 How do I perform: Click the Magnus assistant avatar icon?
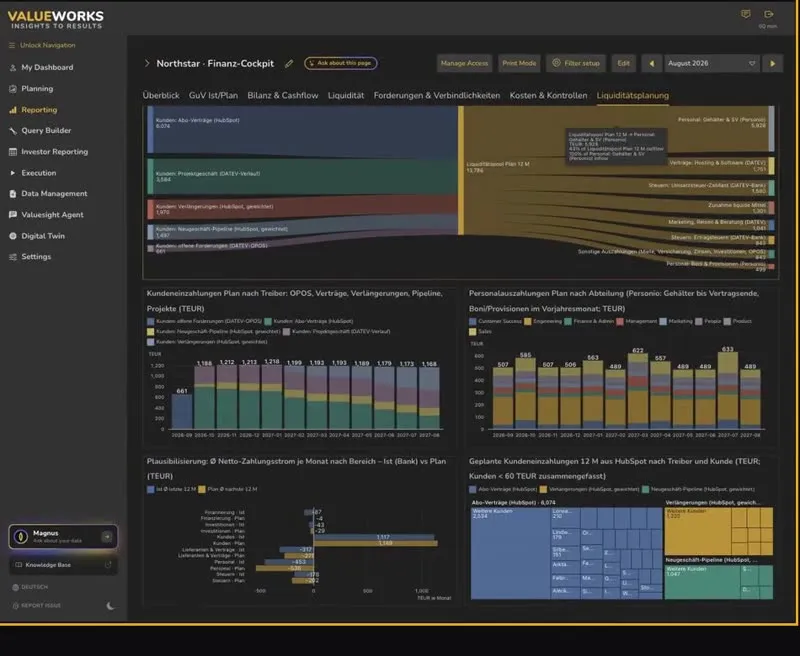point(20,537)
